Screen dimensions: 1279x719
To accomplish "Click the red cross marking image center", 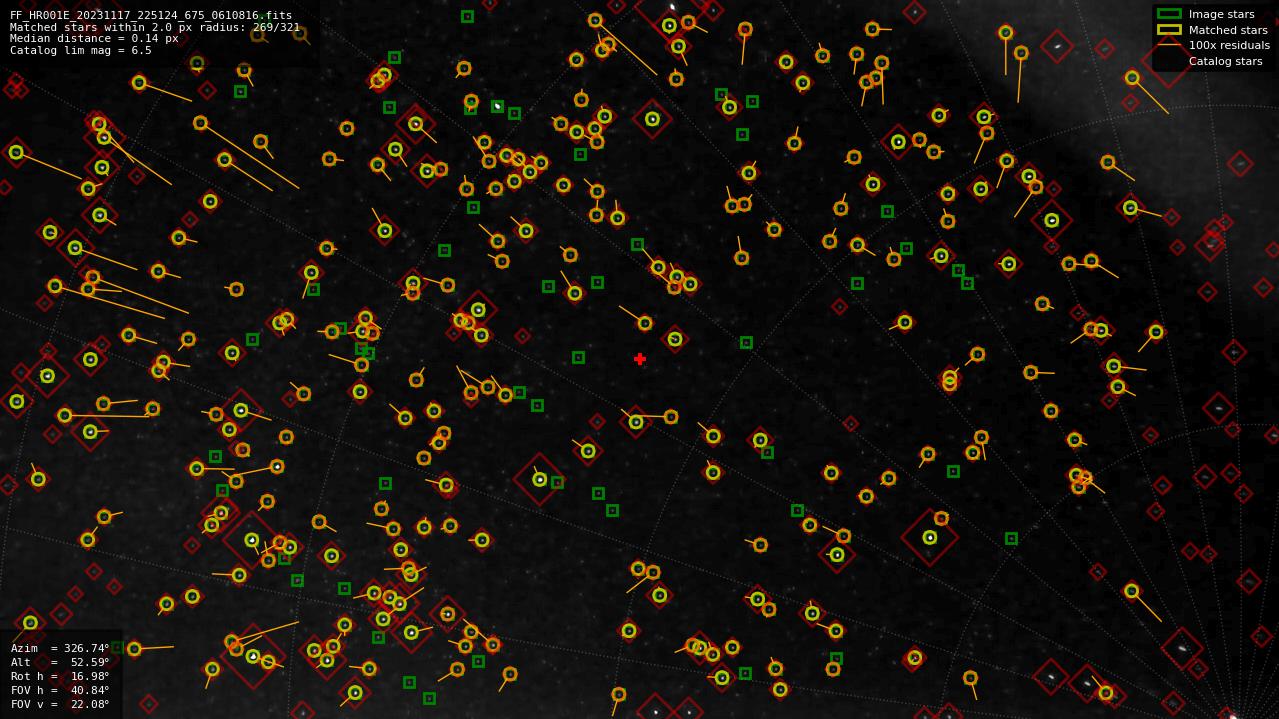I will tap(640, 359).
